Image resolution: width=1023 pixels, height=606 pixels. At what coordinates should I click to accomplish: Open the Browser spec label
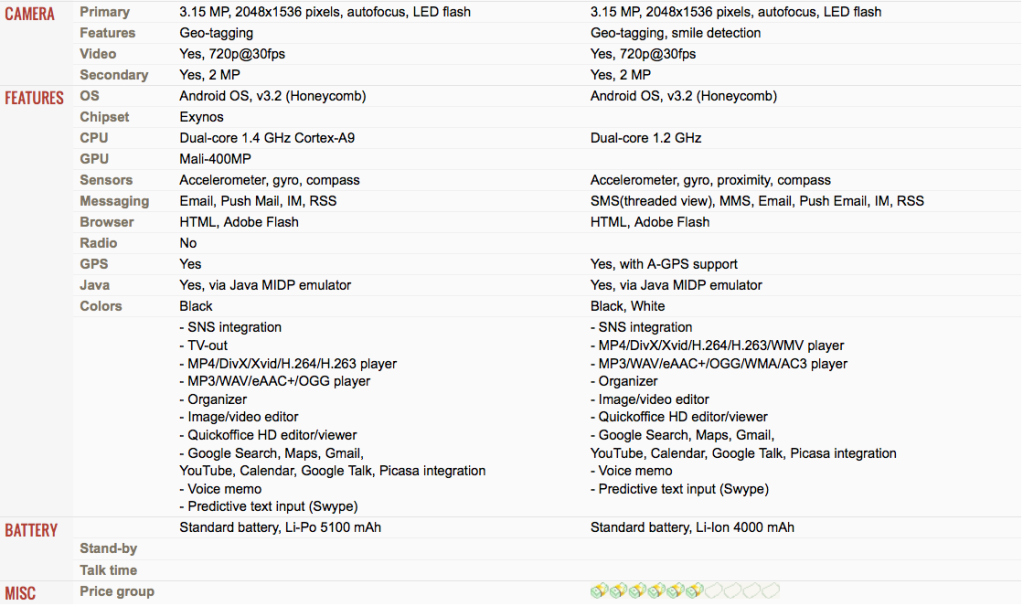coord(106,222)
